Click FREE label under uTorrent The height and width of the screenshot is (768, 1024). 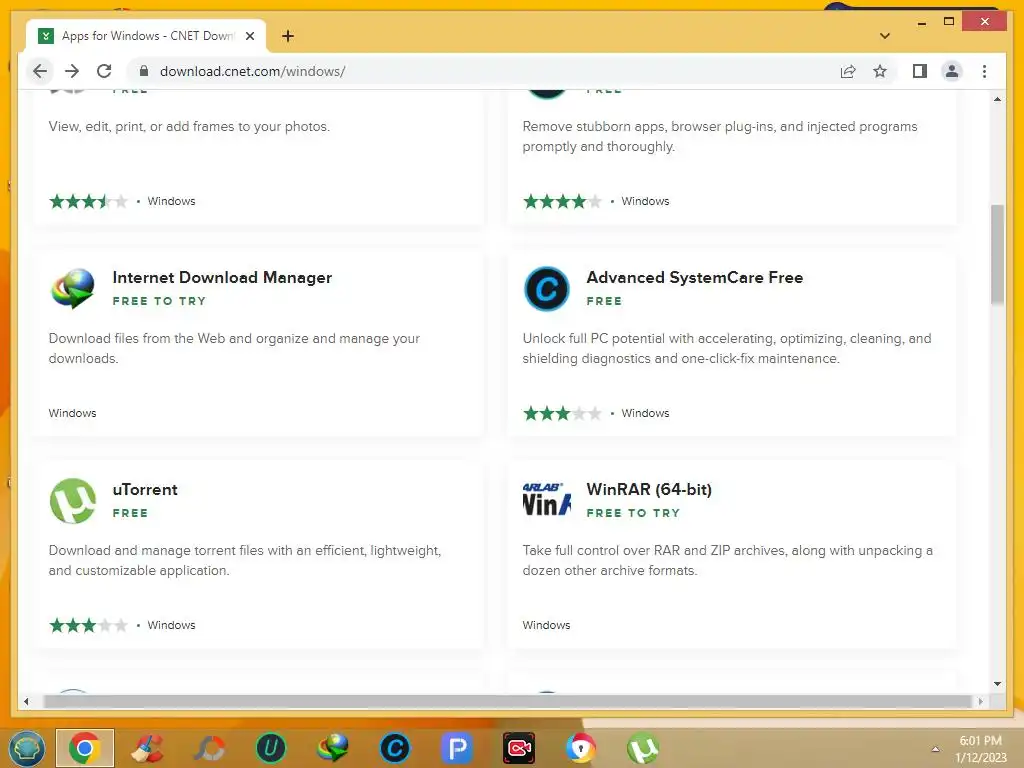pyautogui.click(x=130, y=513)
